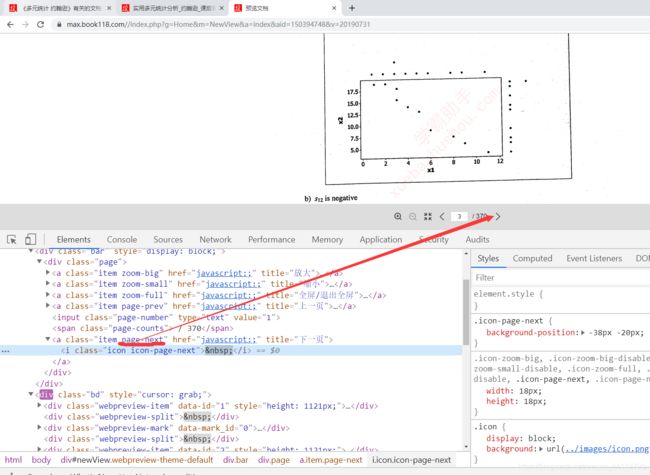Viewport: 650px width, 475px height.
Task: Go to previous page arrow in viewer
Action: pos(442,216)
